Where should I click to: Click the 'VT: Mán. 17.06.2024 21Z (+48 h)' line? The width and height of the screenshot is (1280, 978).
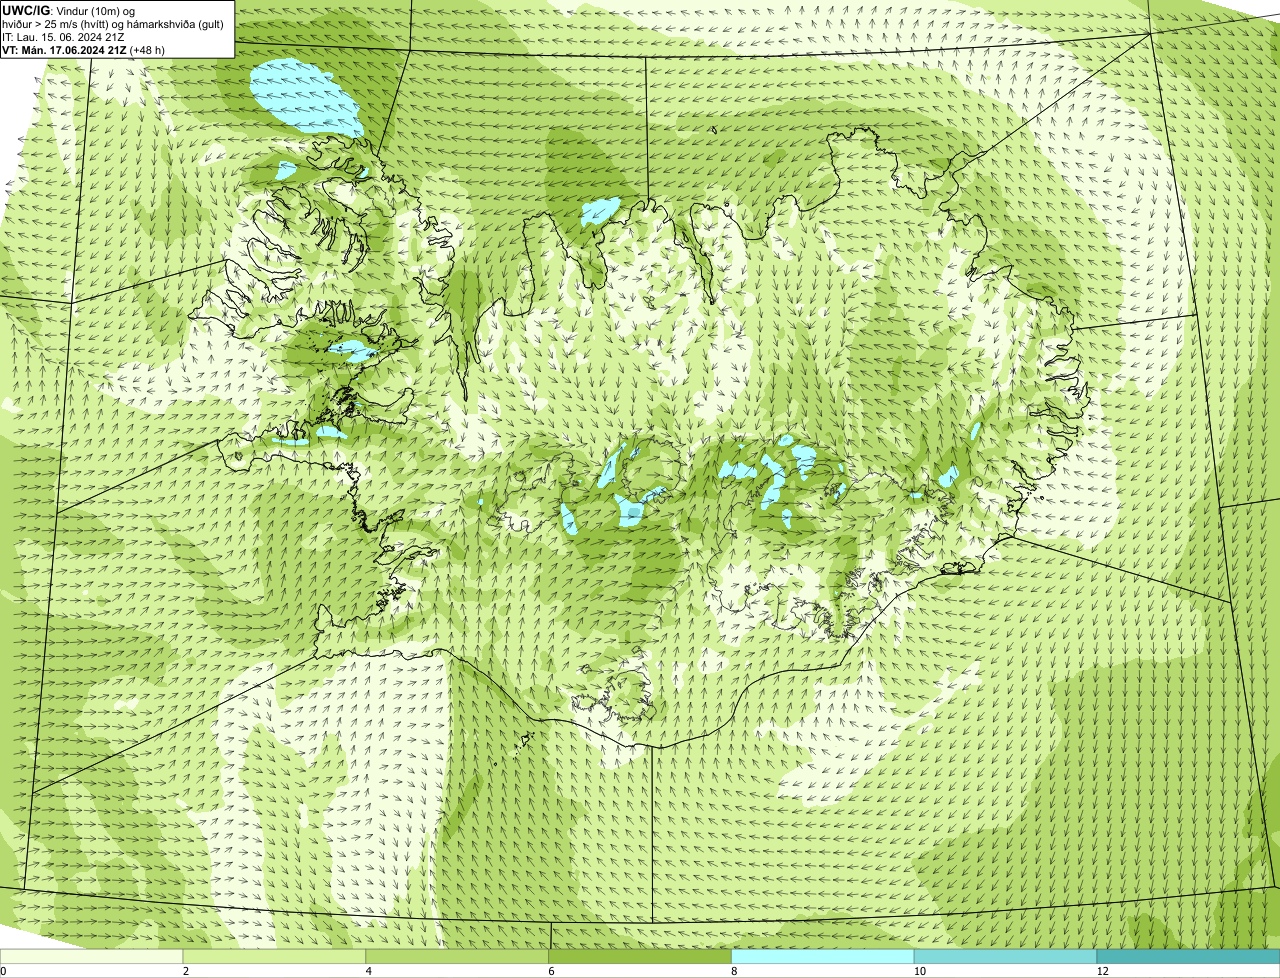[x=84, y=50]
